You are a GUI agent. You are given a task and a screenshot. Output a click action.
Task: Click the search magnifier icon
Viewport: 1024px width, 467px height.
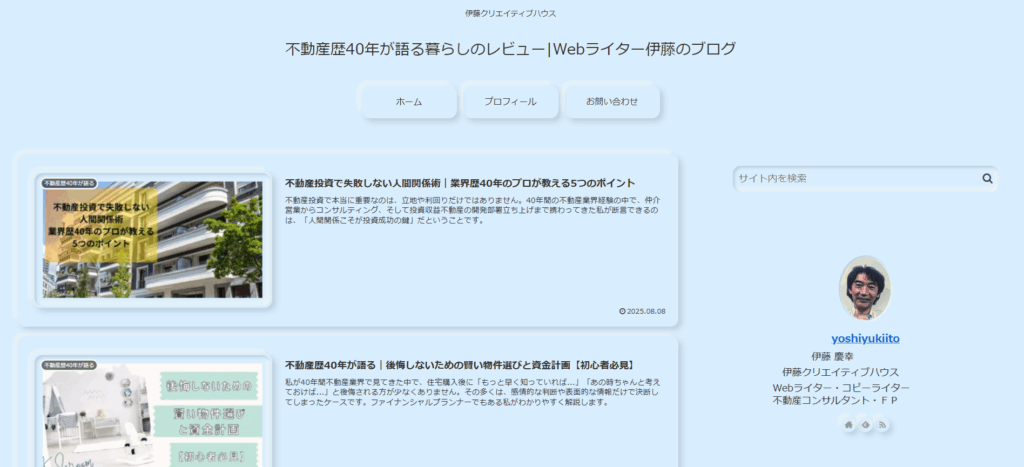[x=987, y=178]
